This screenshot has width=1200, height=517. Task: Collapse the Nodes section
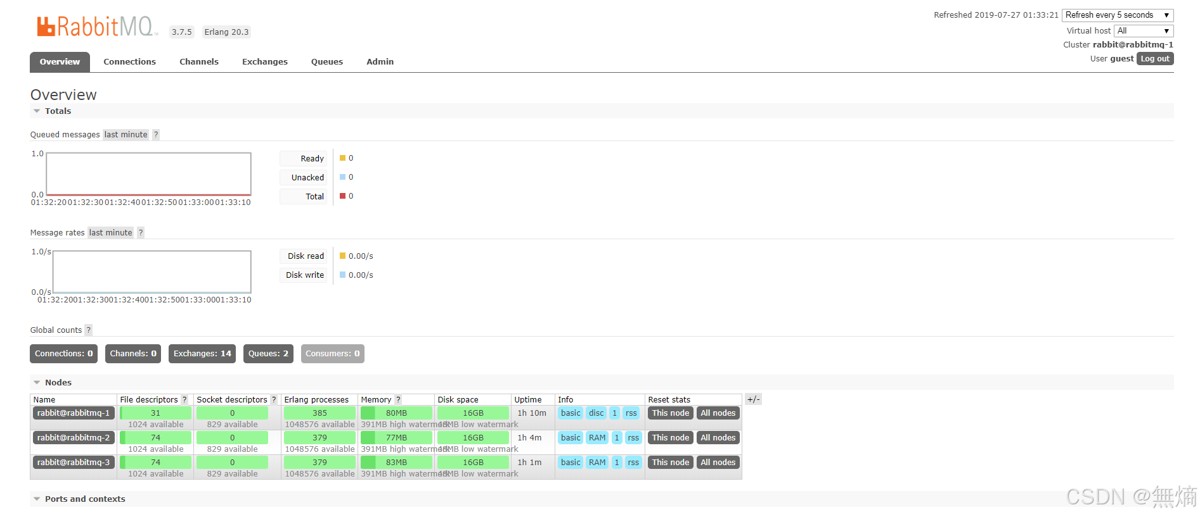[52, 382]
